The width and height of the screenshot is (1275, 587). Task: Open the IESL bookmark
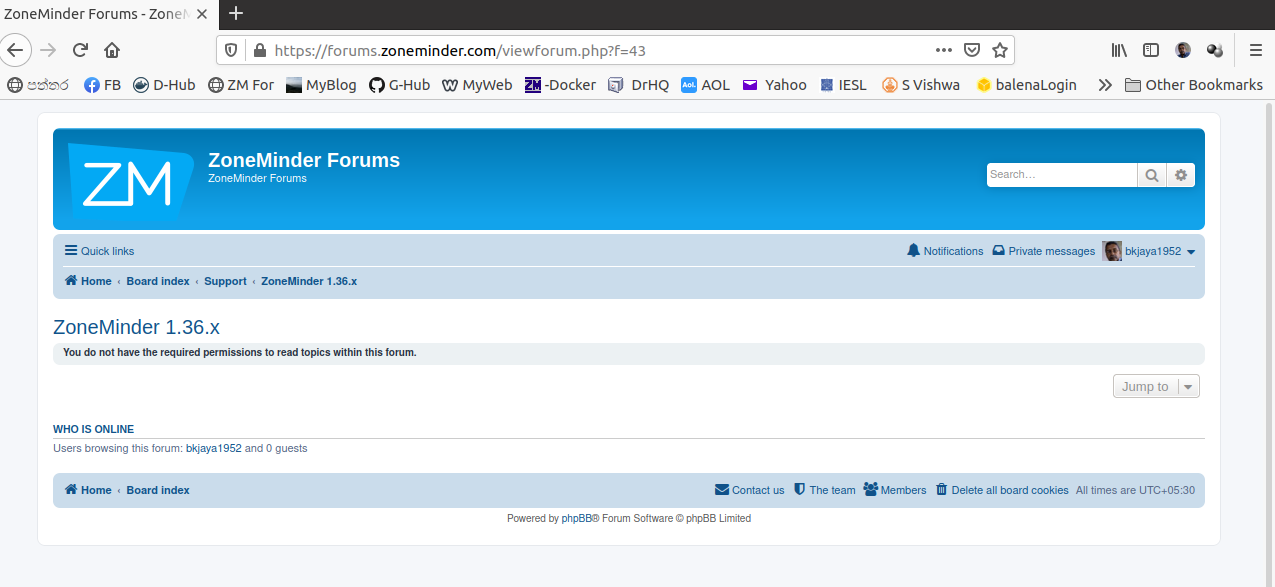point(843,85)
